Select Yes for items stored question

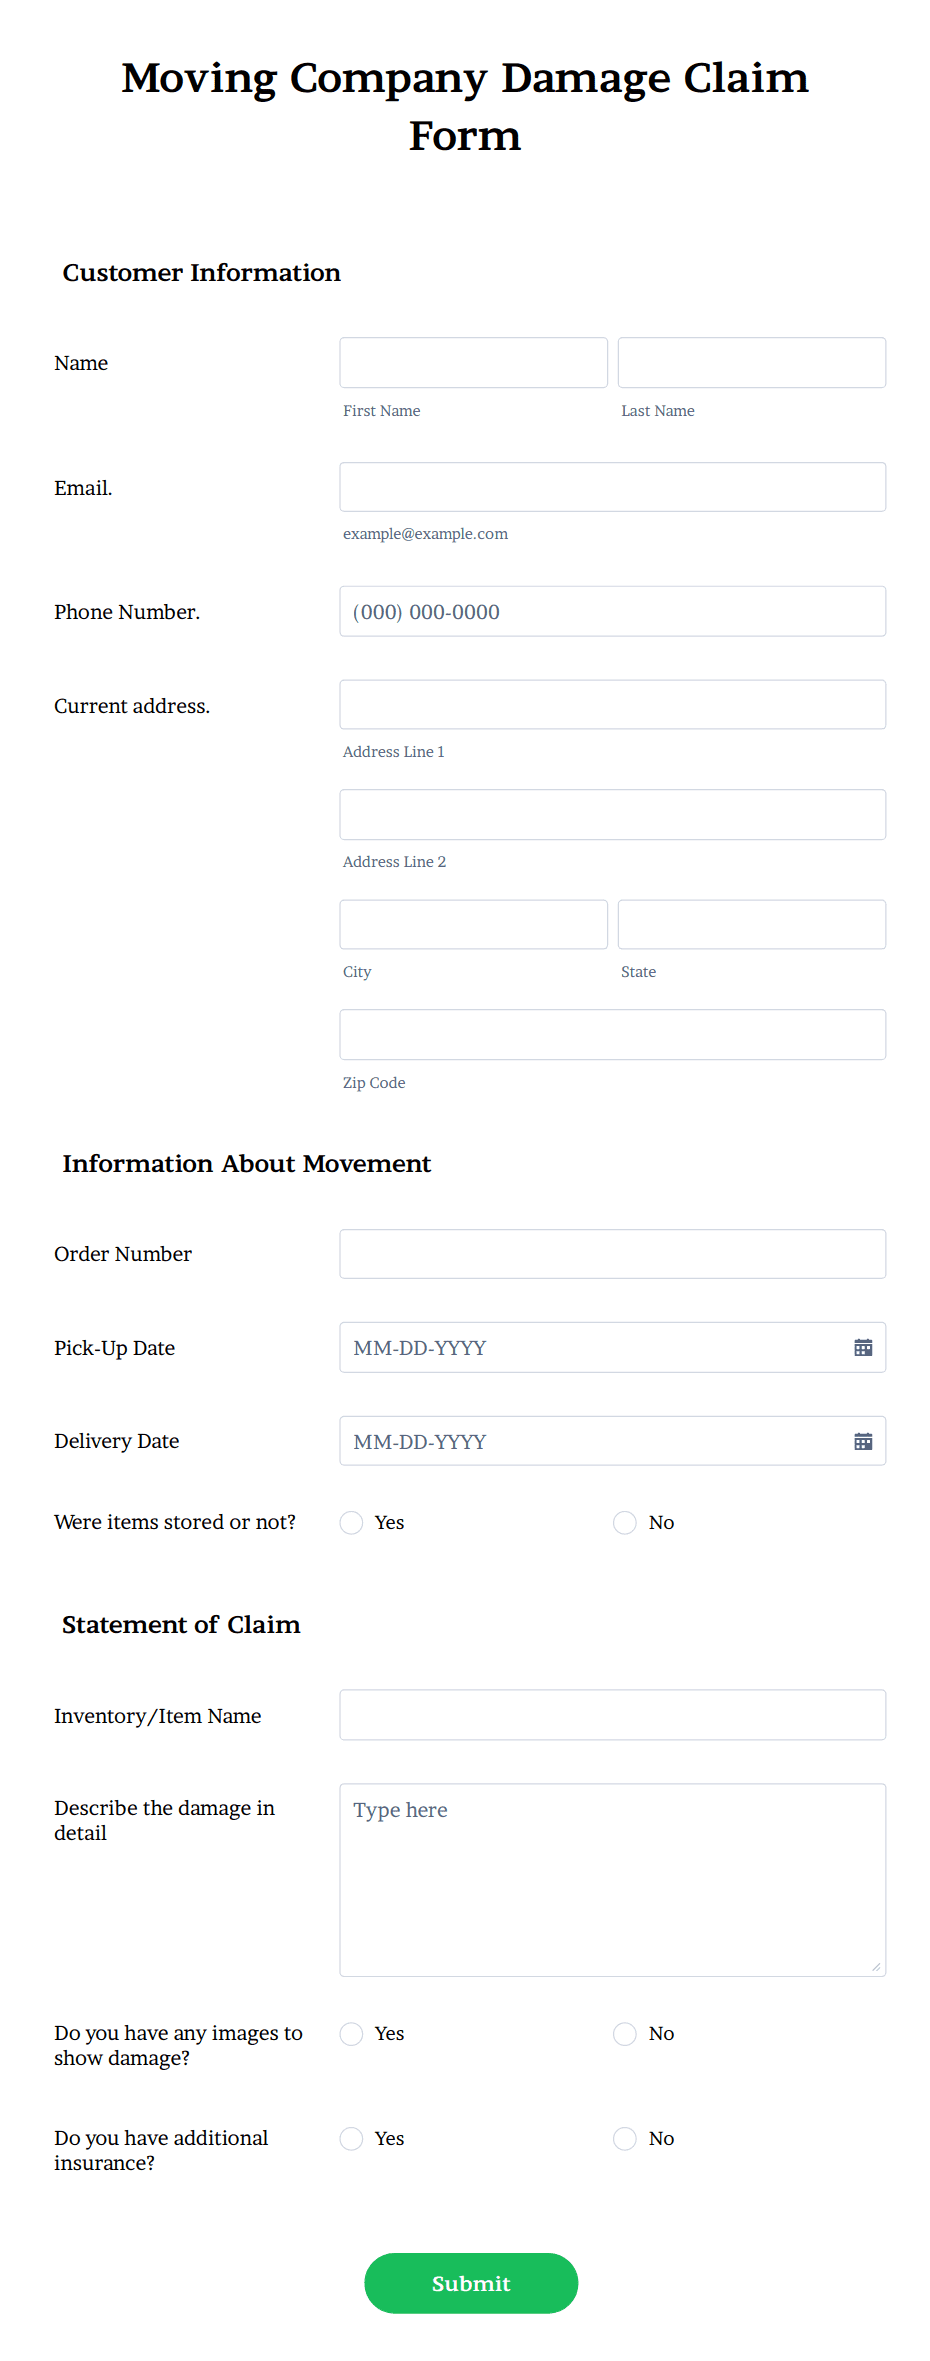(x=351, y=1522)
